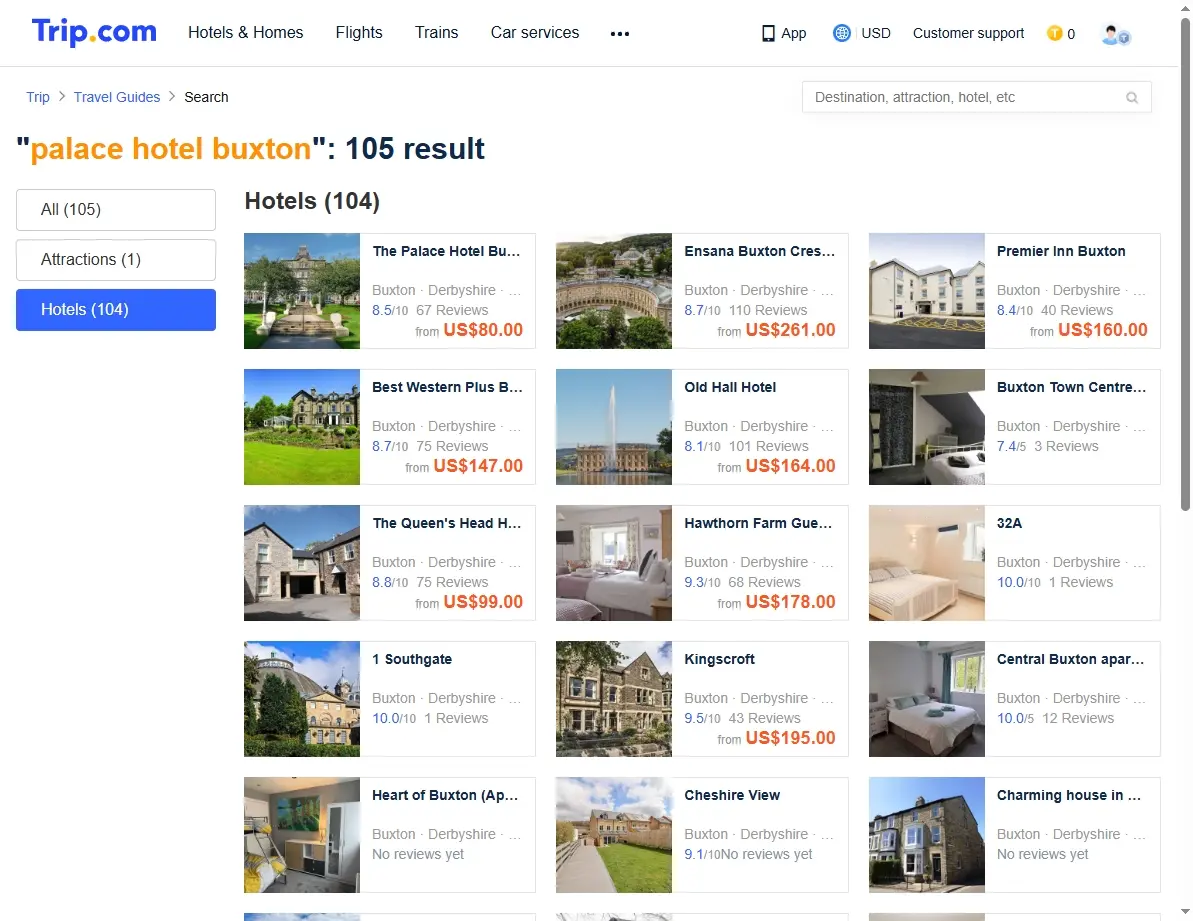Click US$80.00 Palace Hotel price
Viewport: 1193px width, 921px height.
[x=483, y=330]
